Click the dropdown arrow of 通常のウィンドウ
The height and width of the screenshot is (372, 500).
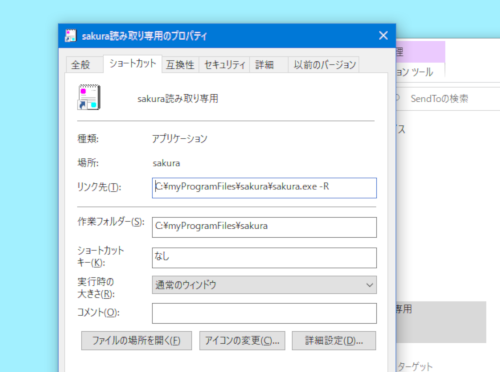coord(369,285)
